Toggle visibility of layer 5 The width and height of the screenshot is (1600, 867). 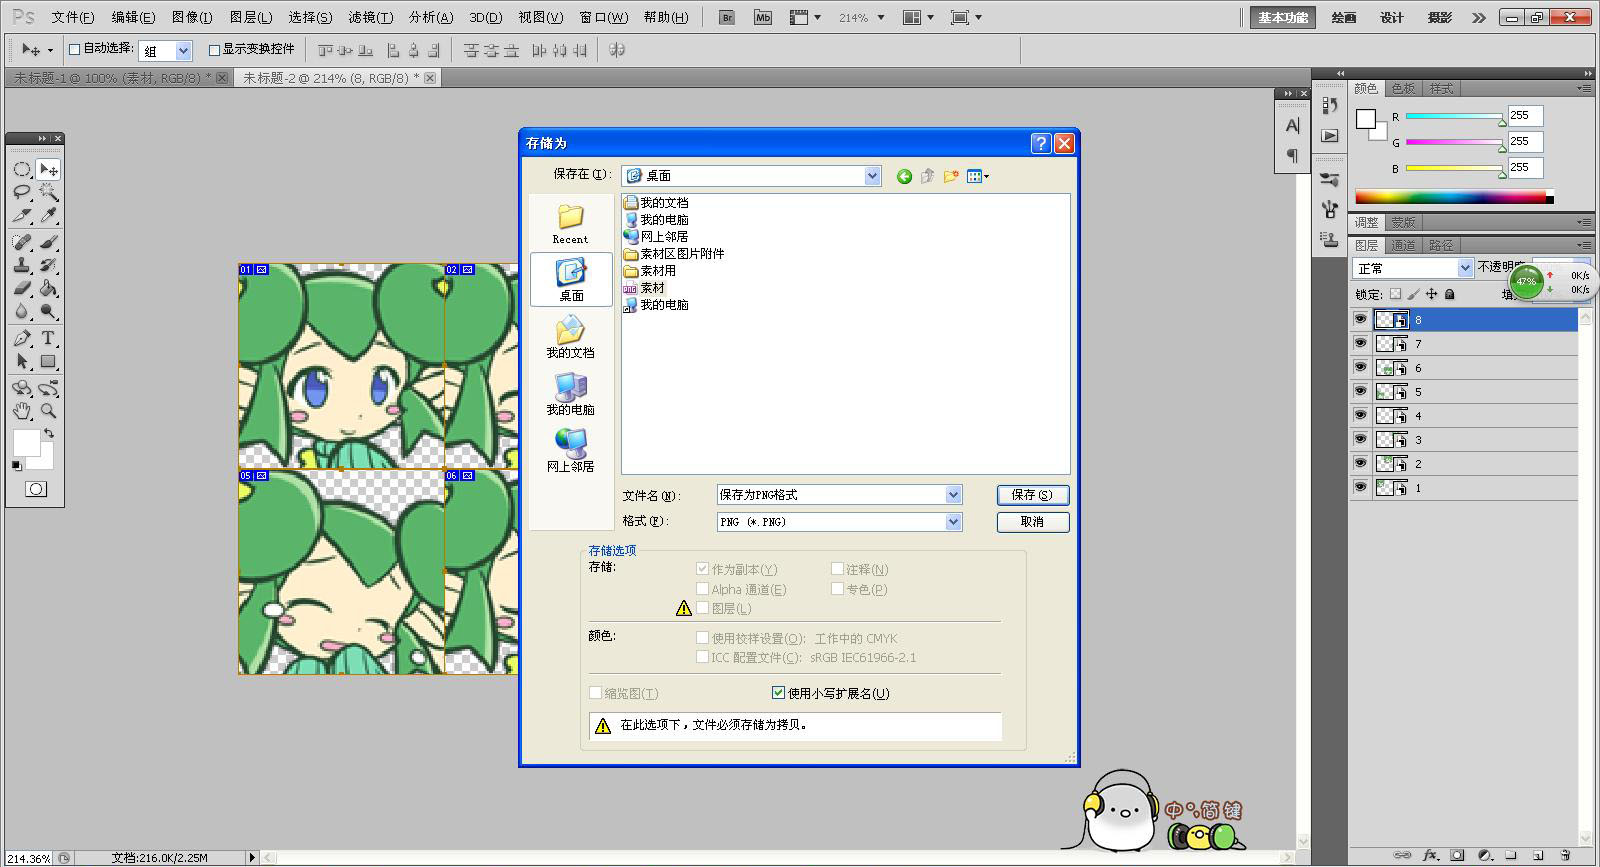coord(1360,391)
